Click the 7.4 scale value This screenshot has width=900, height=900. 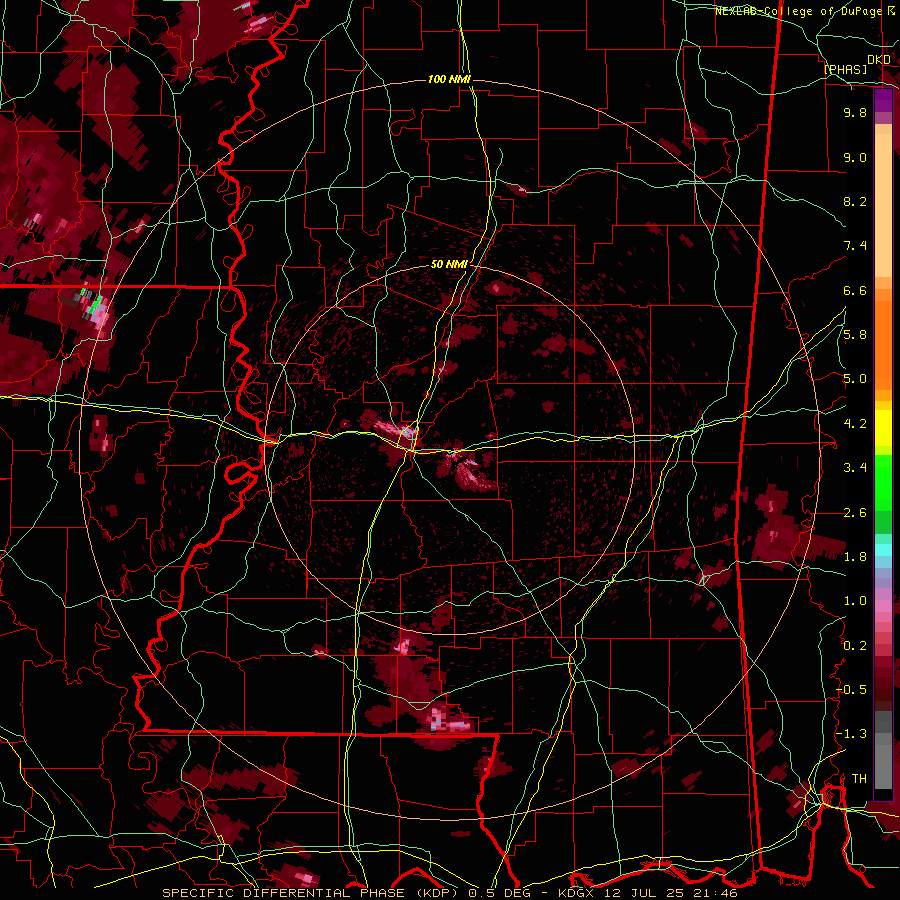855,246
